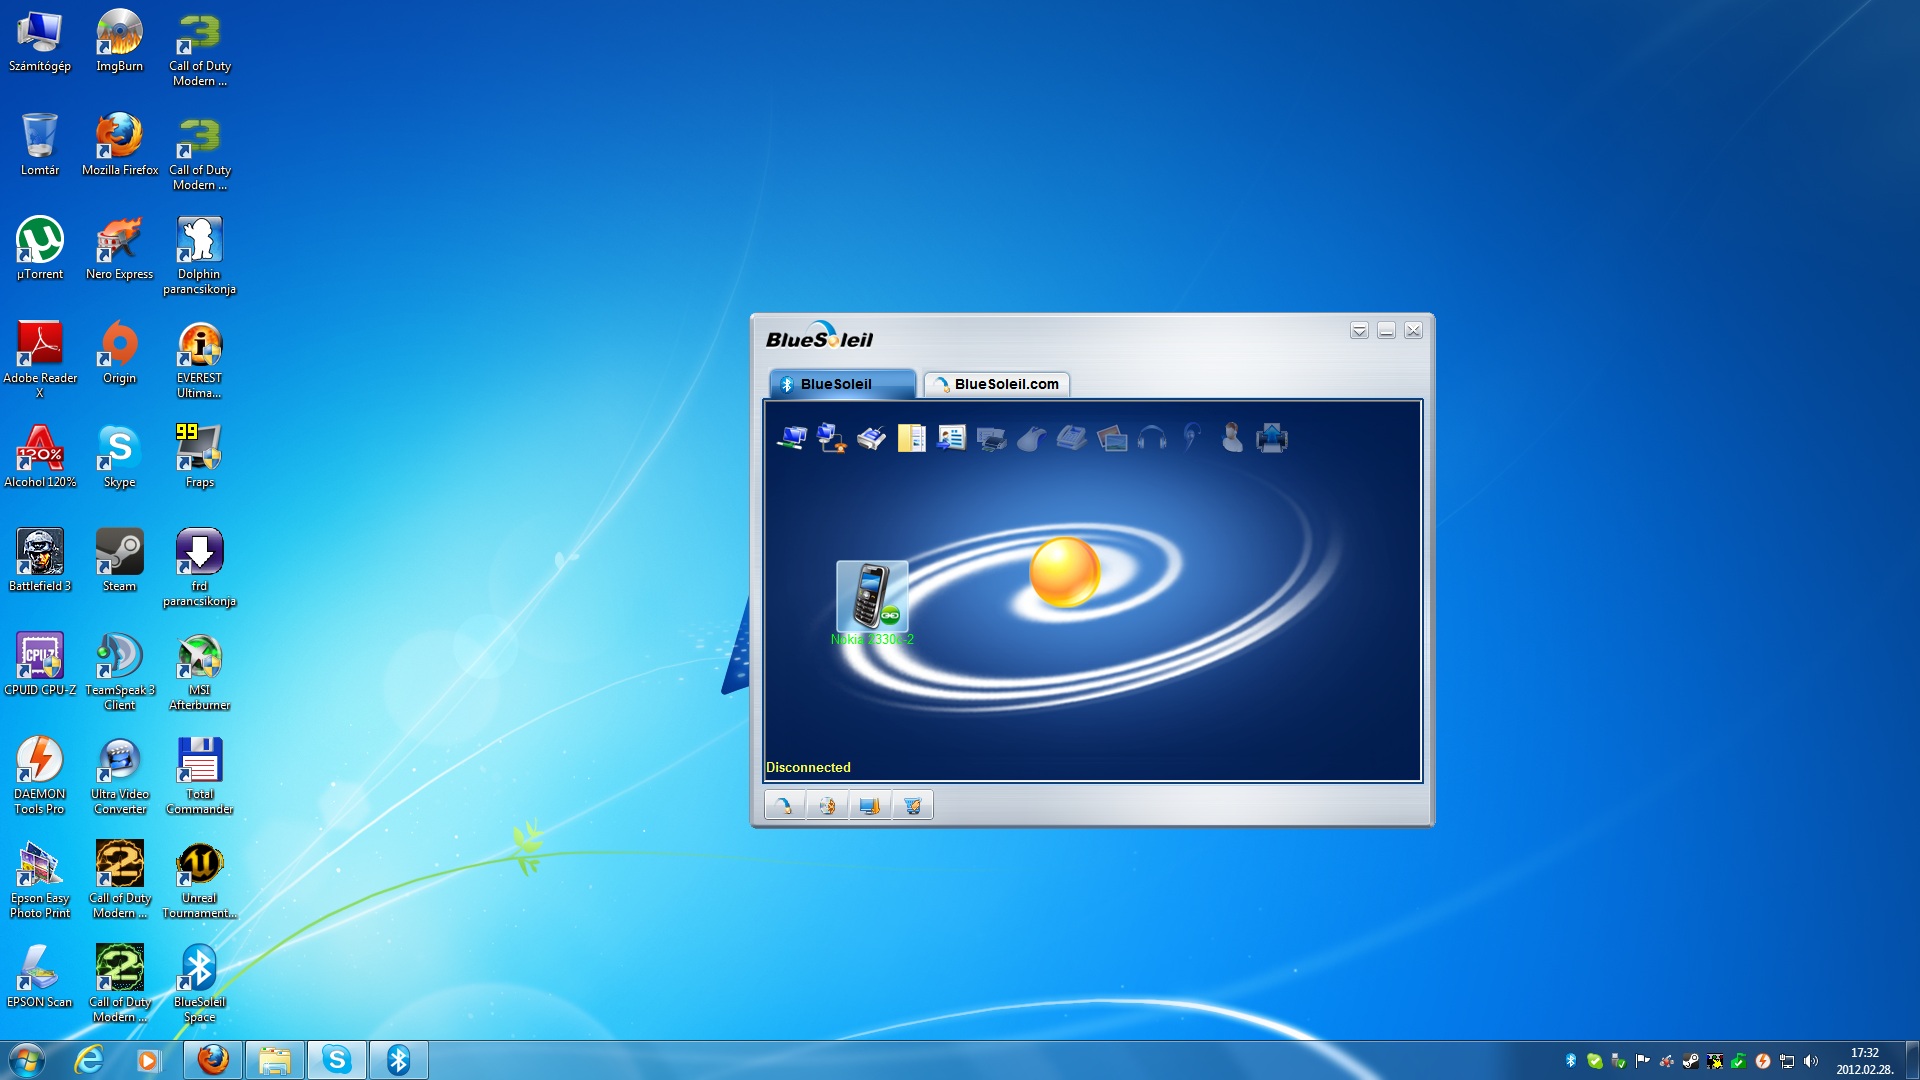The height and width of the screenshot is (1080, 1920).
Task: Switch to the BlueSoleil Bluetooth taskbar button
Action: pos(398,1060)
